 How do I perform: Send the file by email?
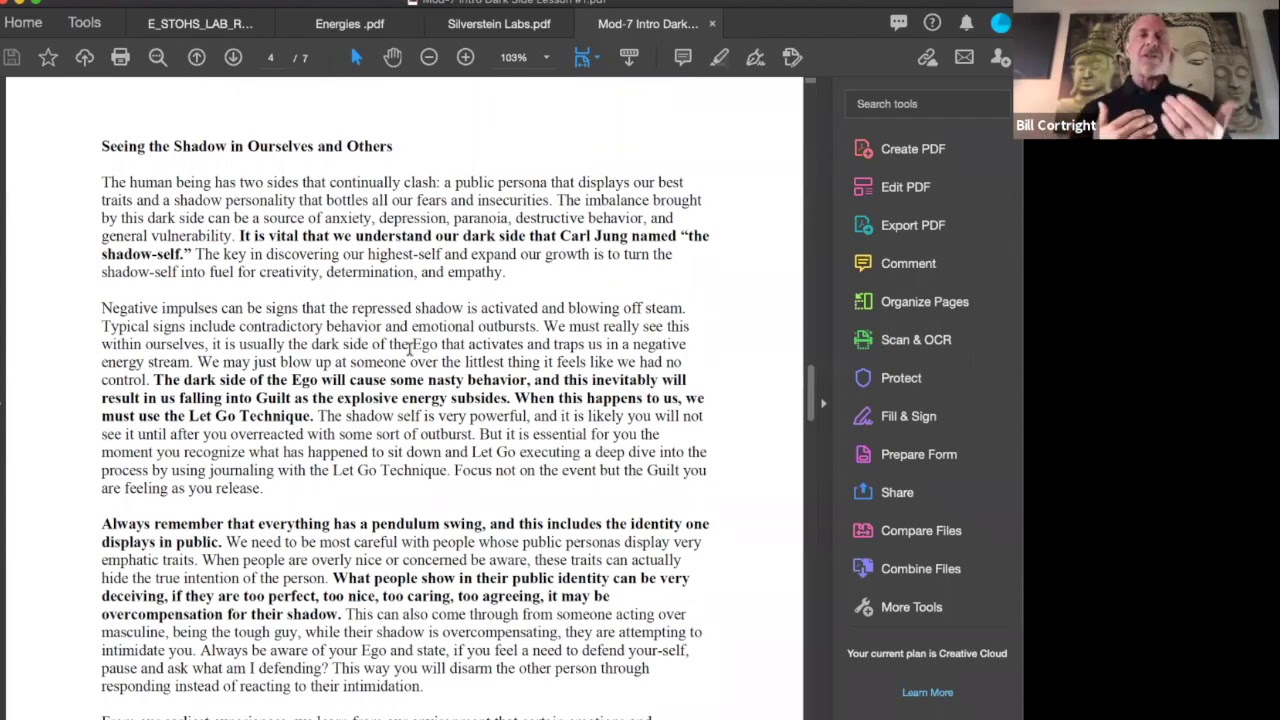[x=964, y=58]
